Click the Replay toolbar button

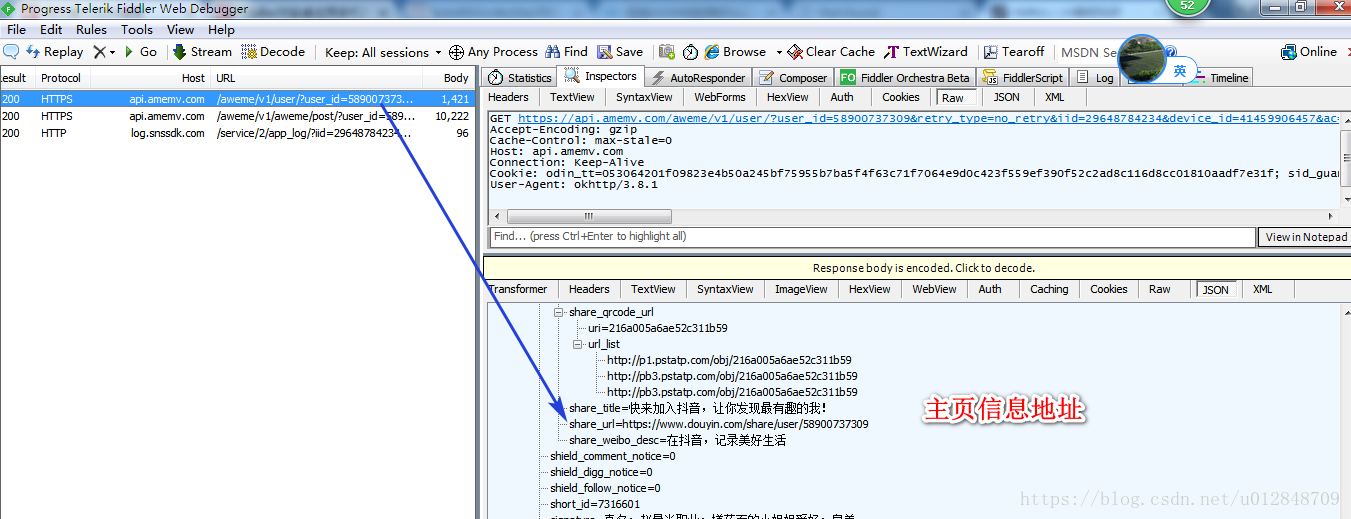tap(55, 52)
